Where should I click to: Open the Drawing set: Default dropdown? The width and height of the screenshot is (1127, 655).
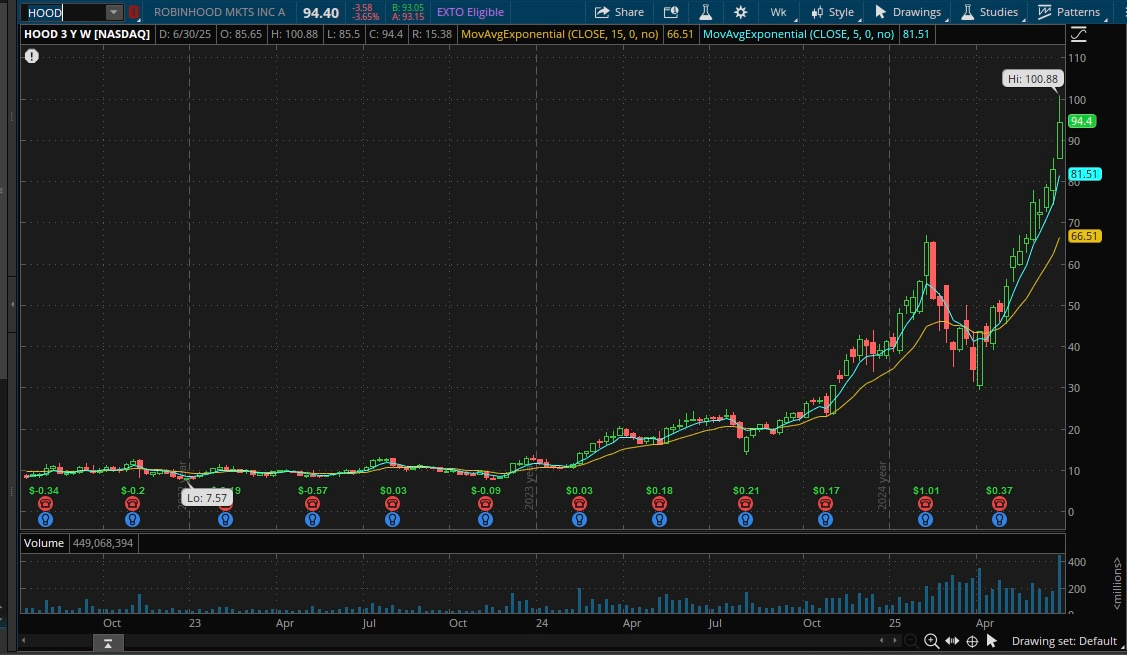pyautogui.click(x=1066, y=641)
